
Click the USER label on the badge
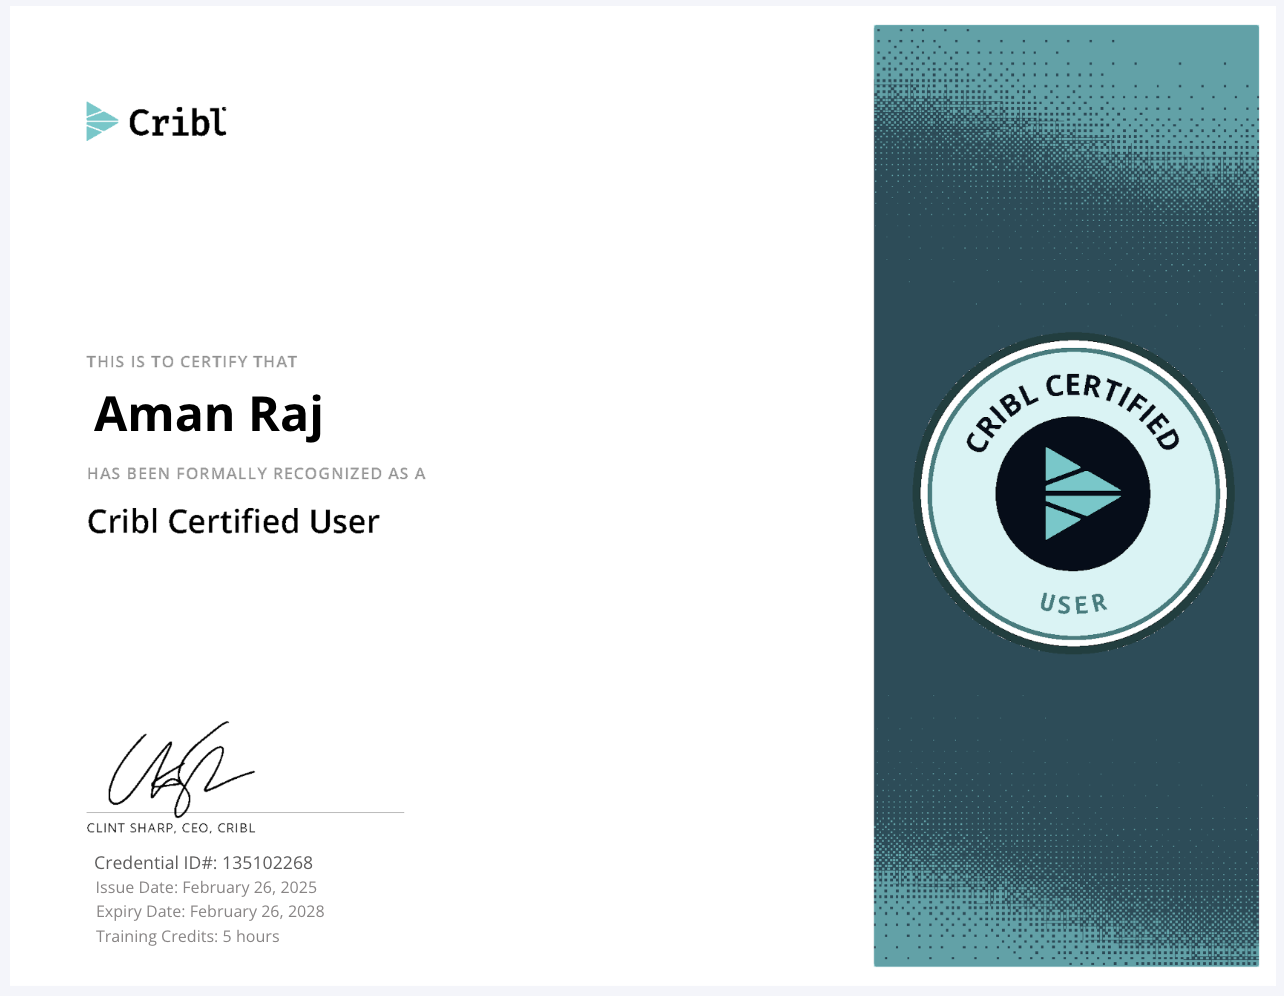(1073, 603)
